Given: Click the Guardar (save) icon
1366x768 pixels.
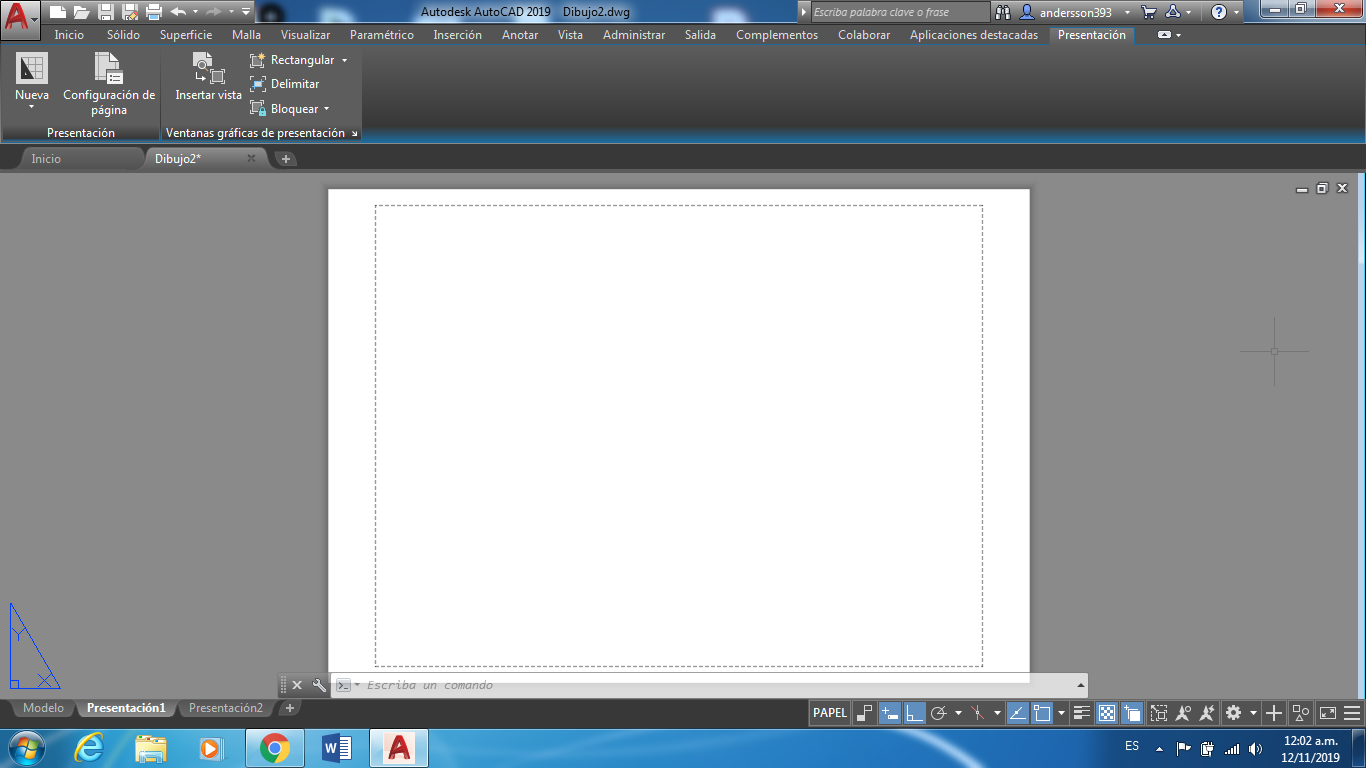Looking at the screenshot, I should tap(106, 12).
